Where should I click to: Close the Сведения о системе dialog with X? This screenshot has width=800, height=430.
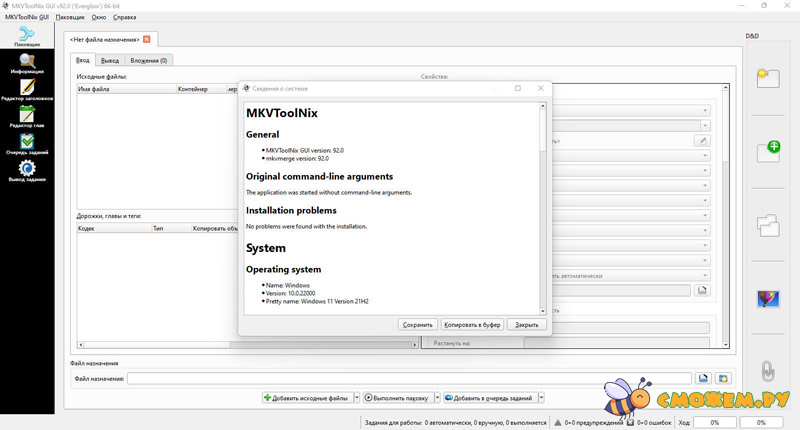[x=541, y=88]
